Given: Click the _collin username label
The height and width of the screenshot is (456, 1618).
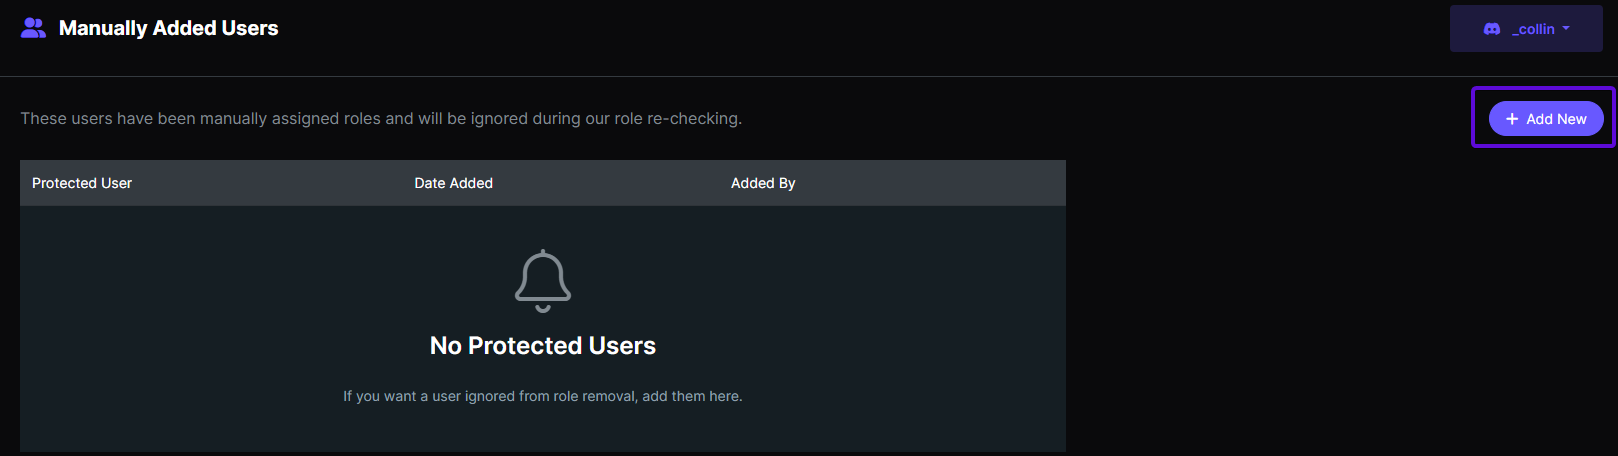Looking at the screenshot, I should click(1534, 29).
